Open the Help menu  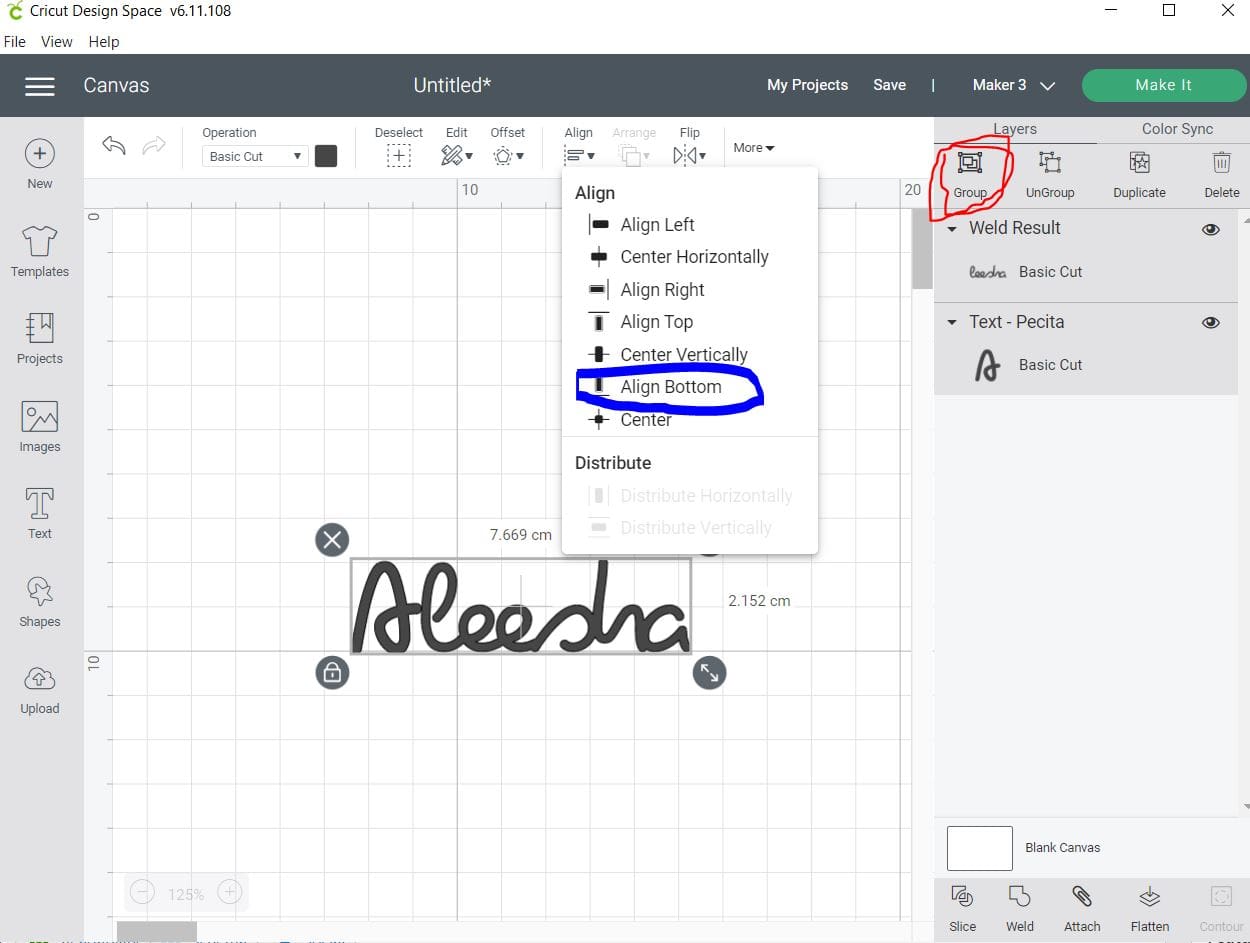tap(104, 42)
